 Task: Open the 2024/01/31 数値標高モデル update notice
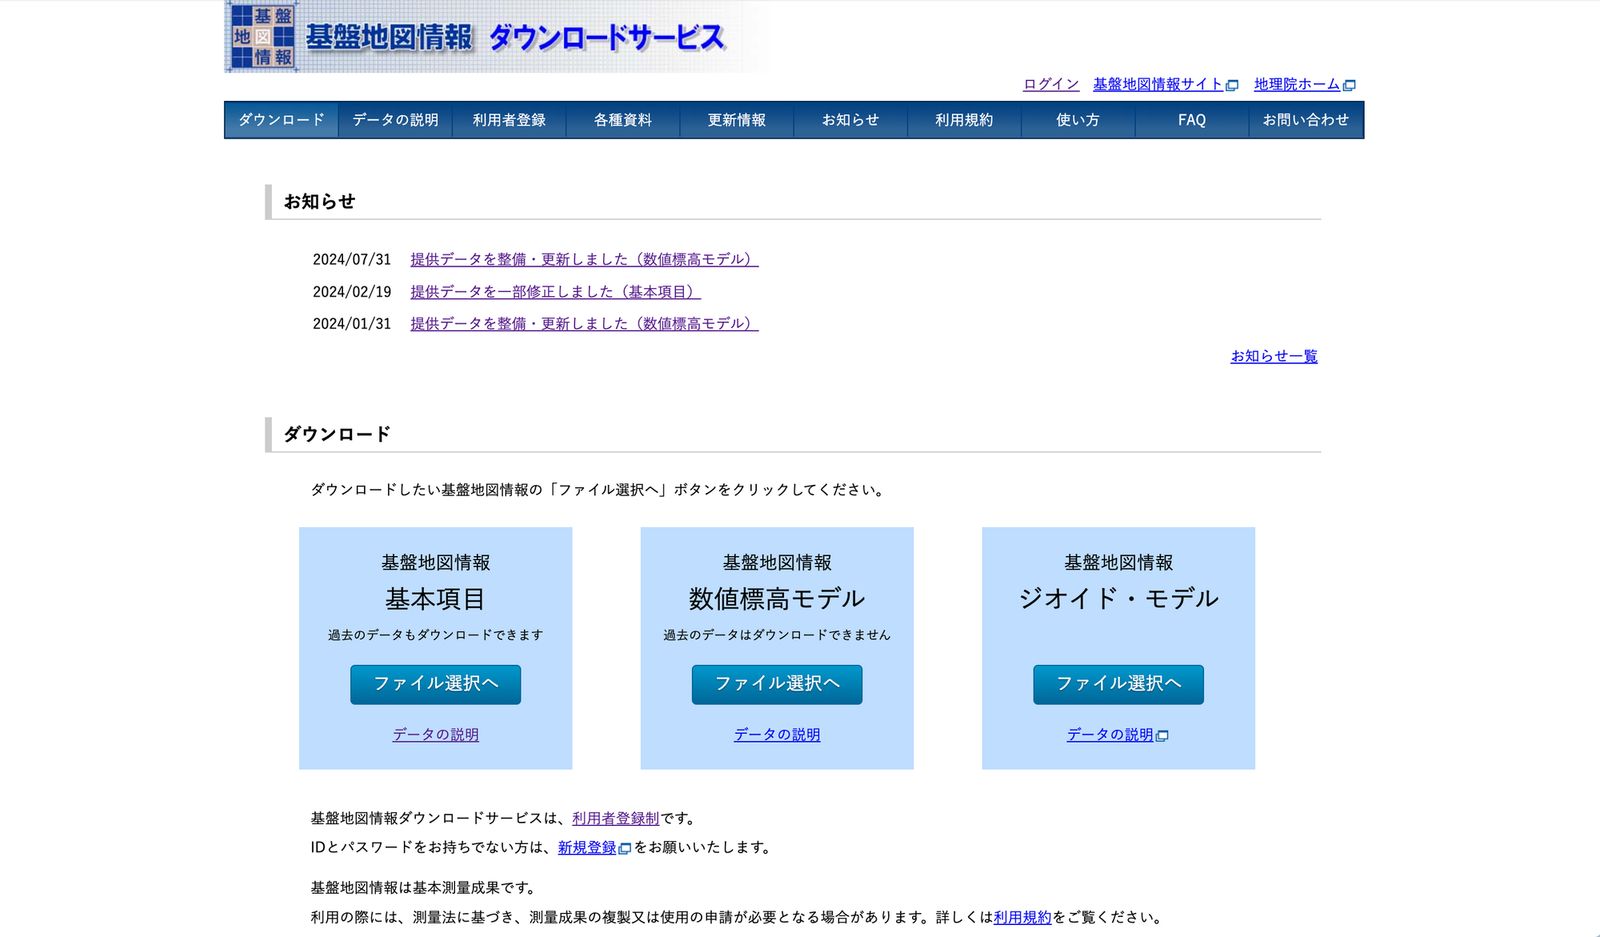tap(584, 323)
